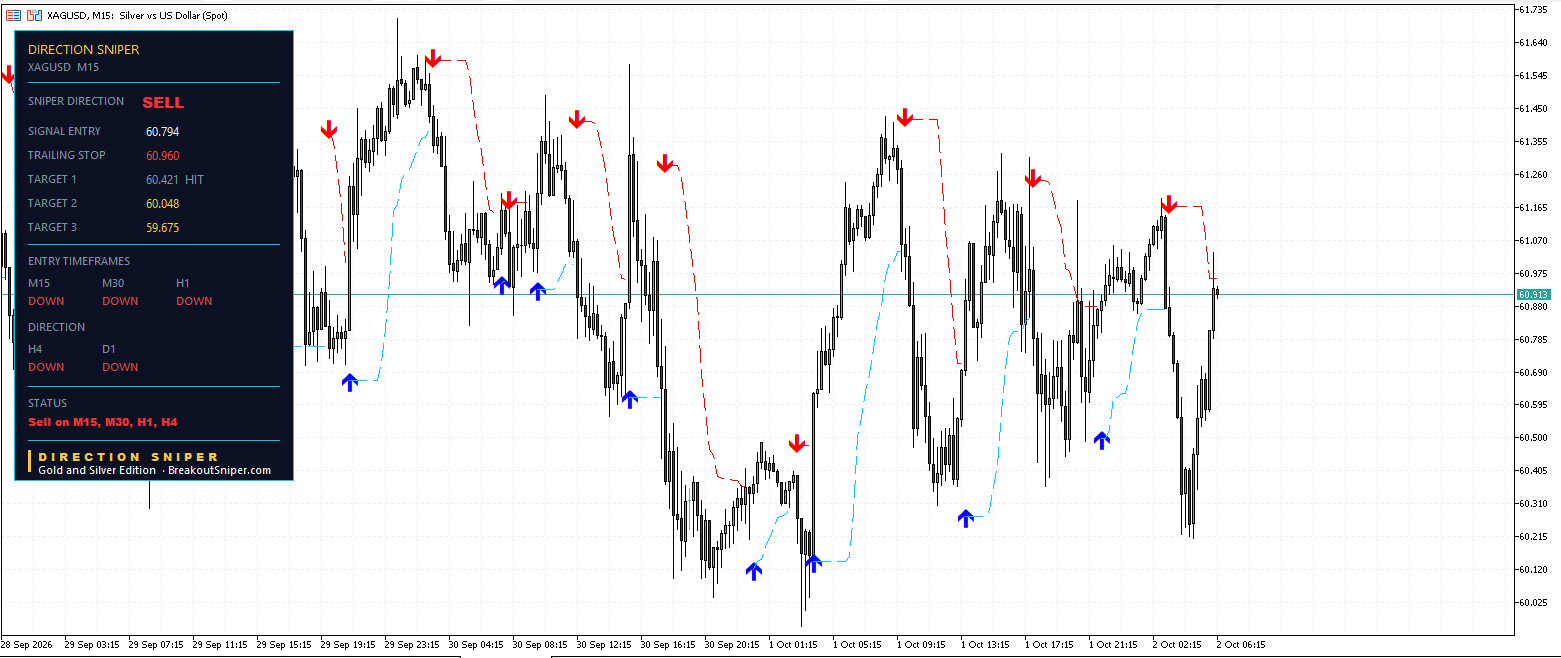Click Target 2 value 60.048
The height and width of the screenshot is (658, 1561).
(163, 203)
